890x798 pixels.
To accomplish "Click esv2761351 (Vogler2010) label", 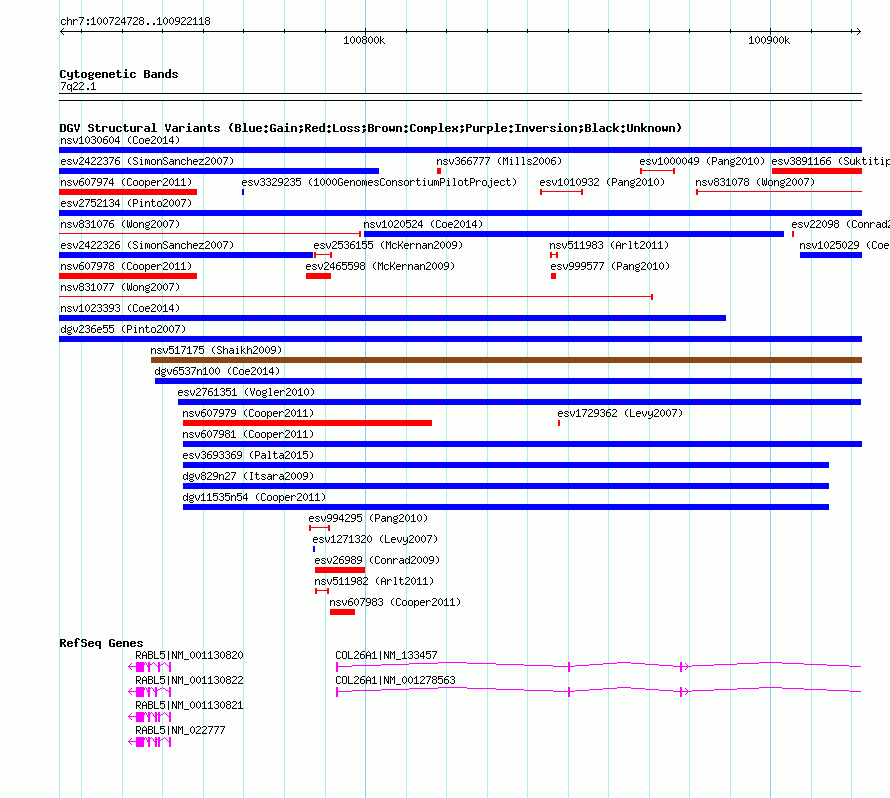I will click(x=246, y=392).
